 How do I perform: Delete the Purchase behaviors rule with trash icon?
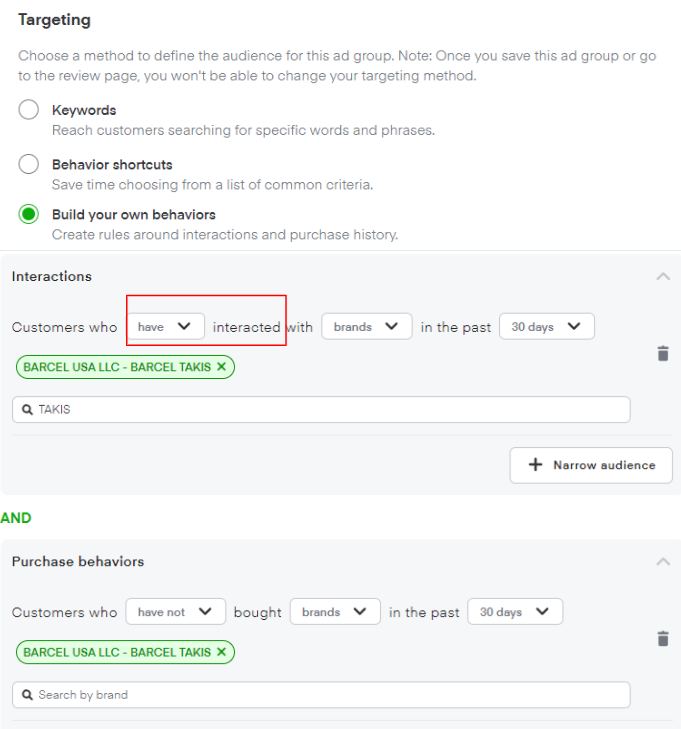[663, 638]
